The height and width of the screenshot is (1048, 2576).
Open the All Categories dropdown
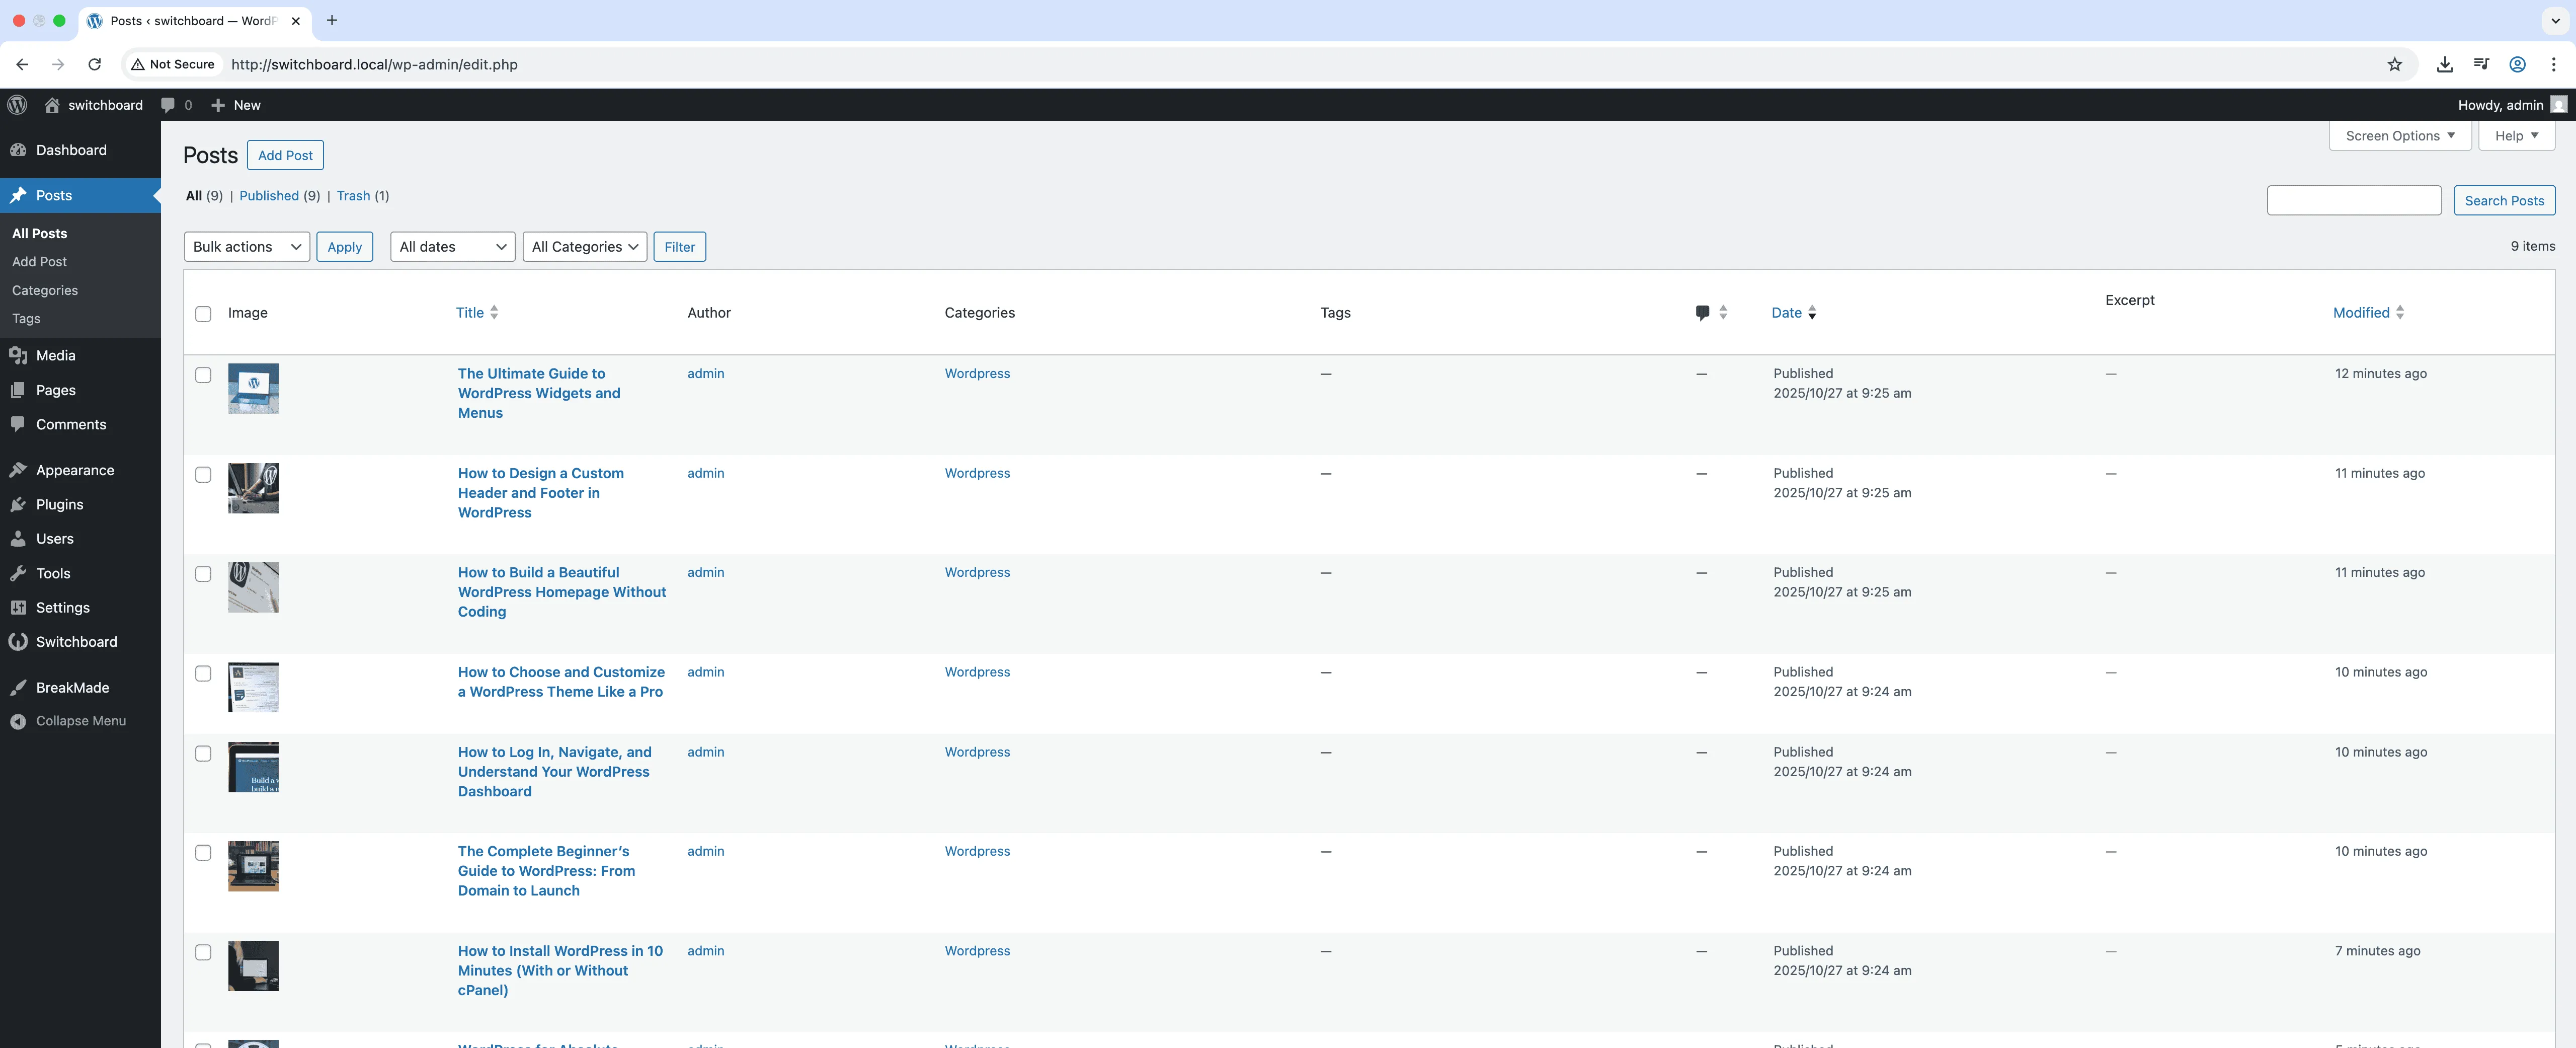(x=584, y=246)
